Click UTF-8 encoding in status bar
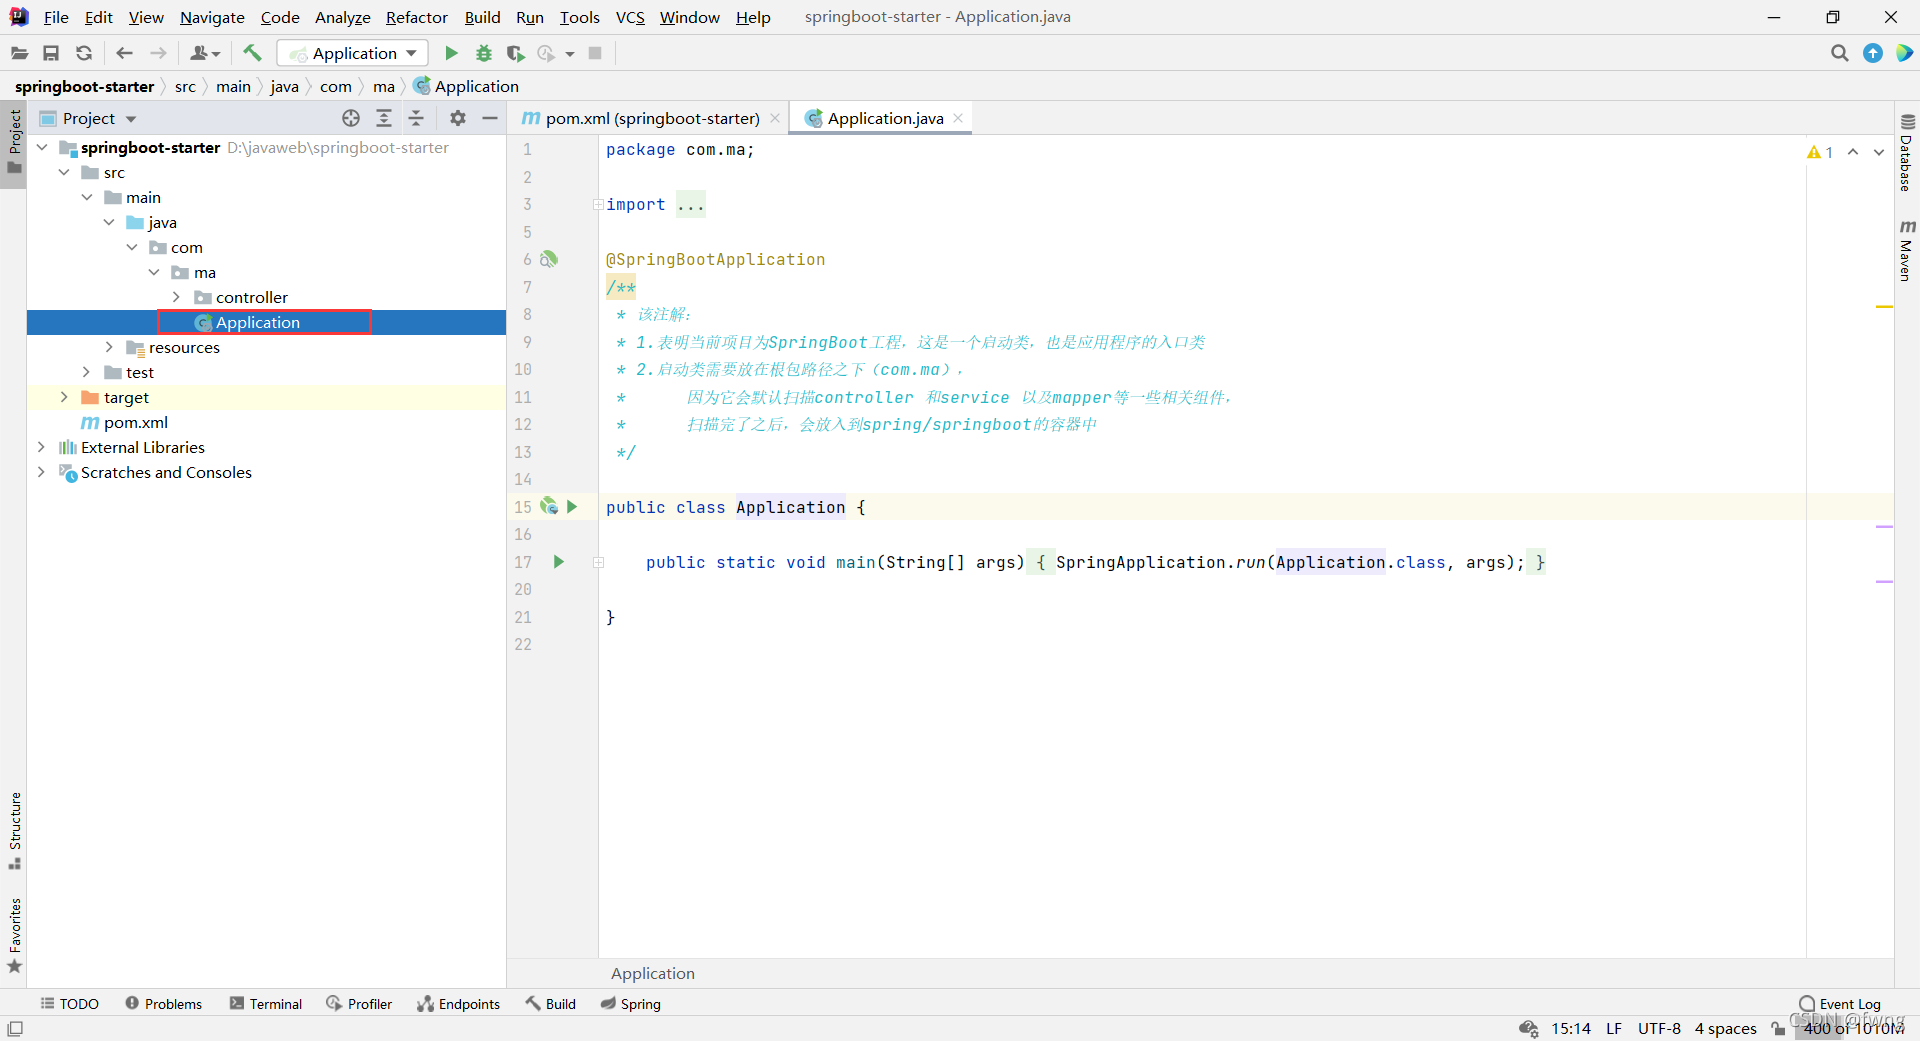The height and width of the screenshot is (1041, 1920). pos(1659,1028)
